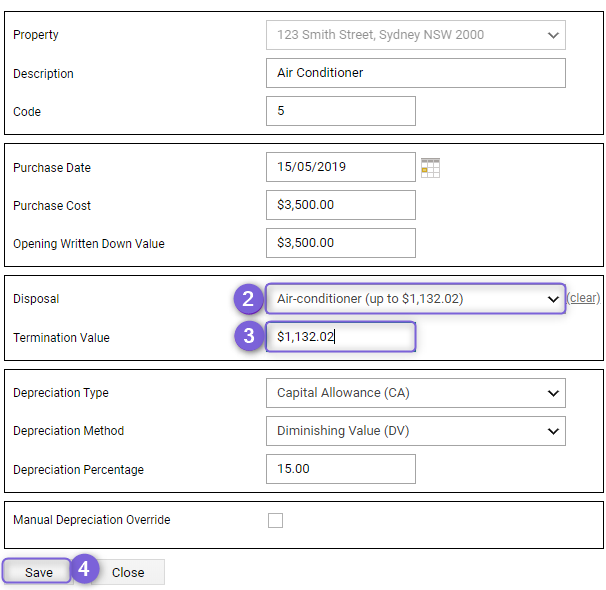606x590 pixels.
Task: Click the Code label
Action: [27, 112]
